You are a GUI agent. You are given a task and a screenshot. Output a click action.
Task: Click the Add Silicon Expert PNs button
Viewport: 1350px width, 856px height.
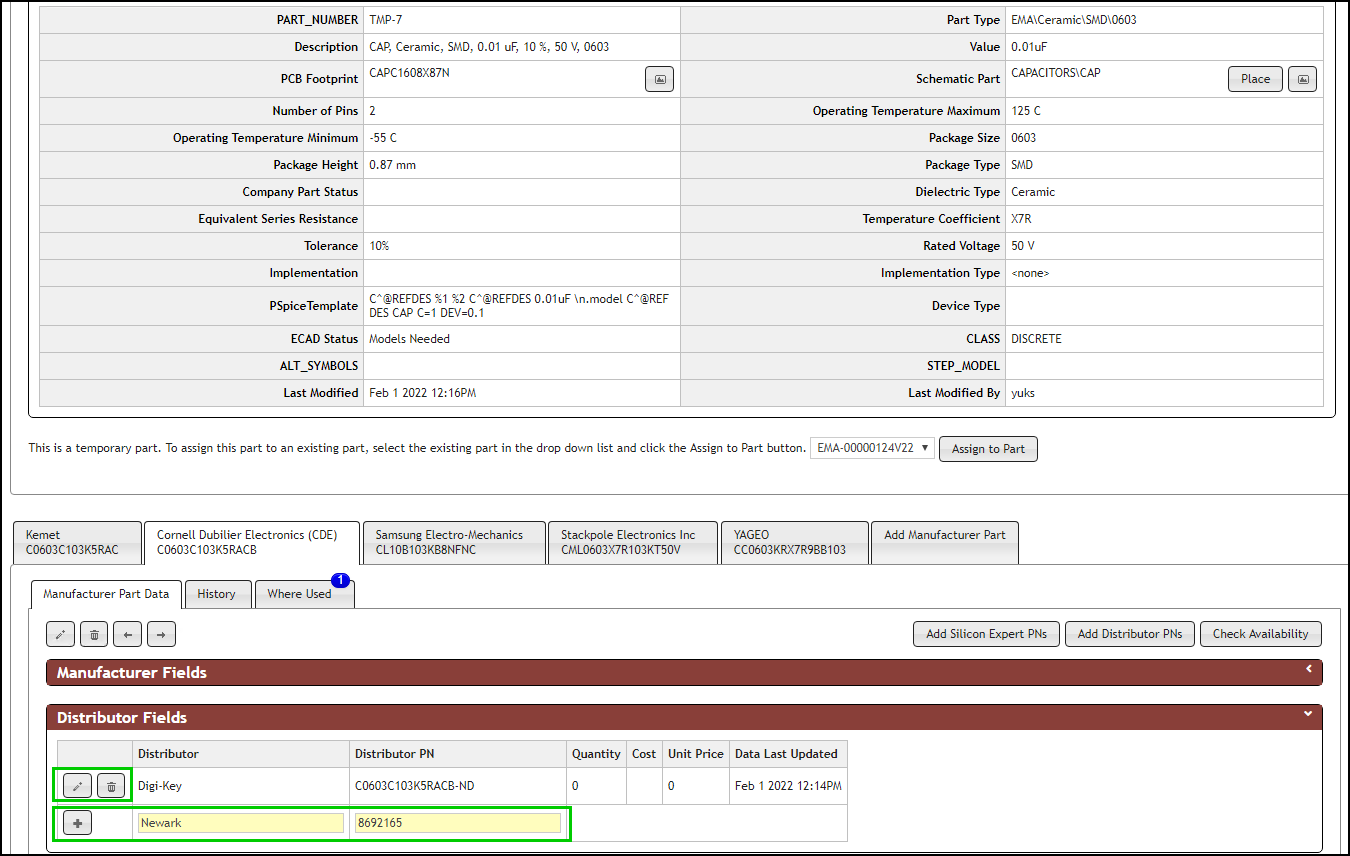(x=986, y=633)
